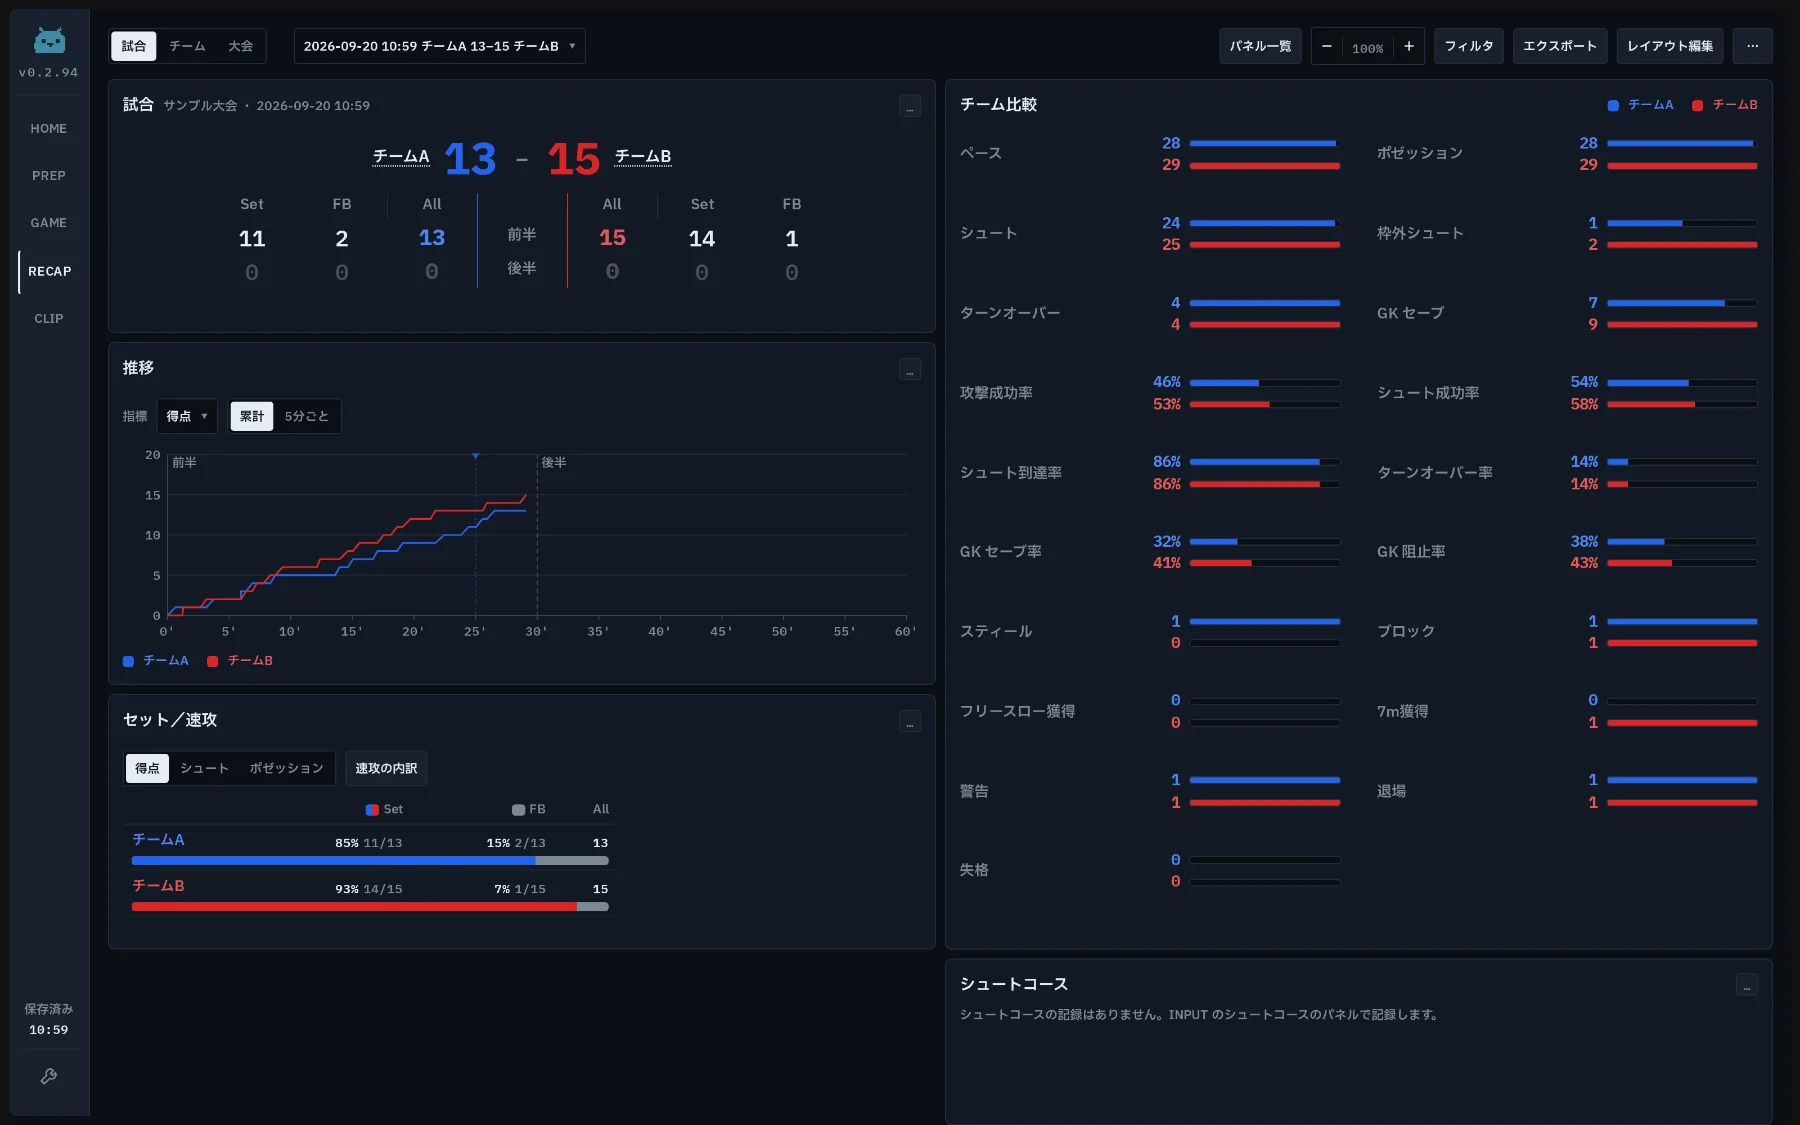Screen dimensions: 1800x1125
Task: Toggle the 速攻の内訳 breakdown
Action: (x=386, y=768)
